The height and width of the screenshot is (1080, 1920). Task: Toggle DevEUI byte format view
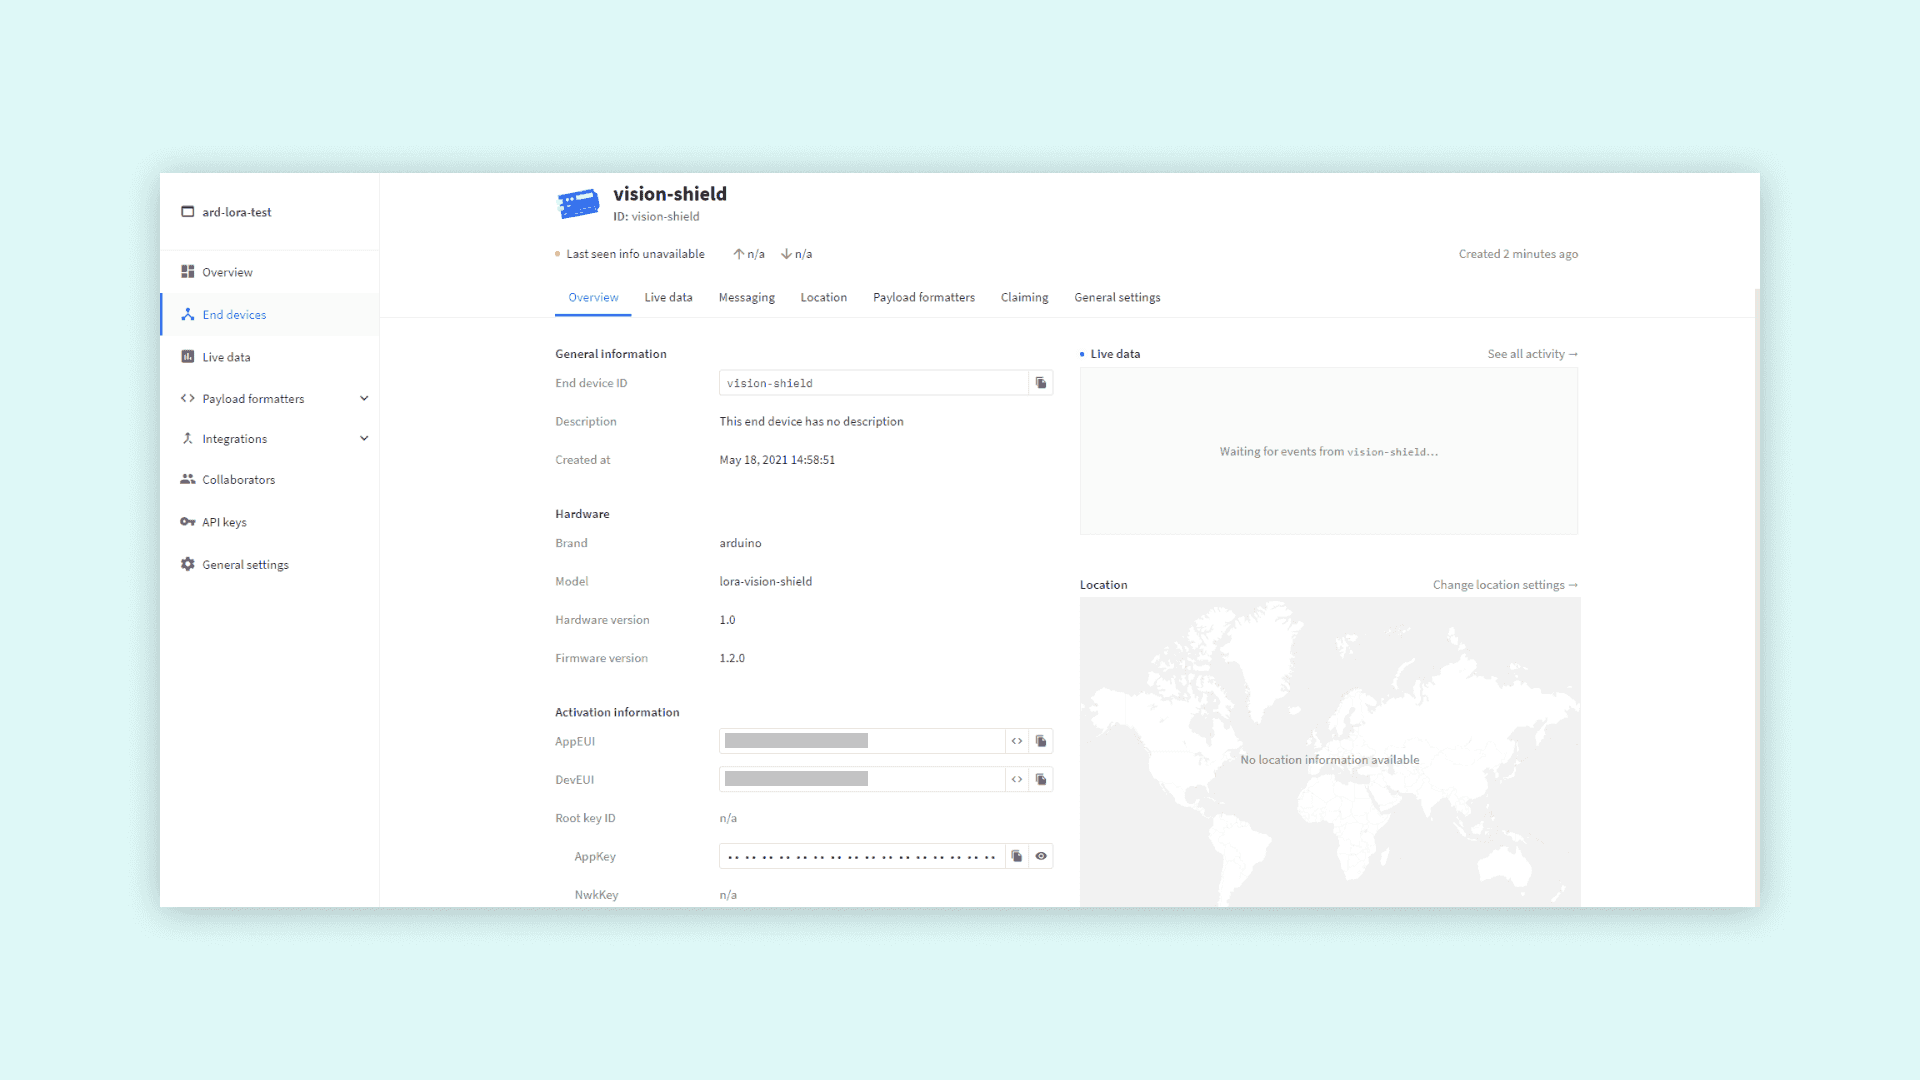pos(1017,779)
